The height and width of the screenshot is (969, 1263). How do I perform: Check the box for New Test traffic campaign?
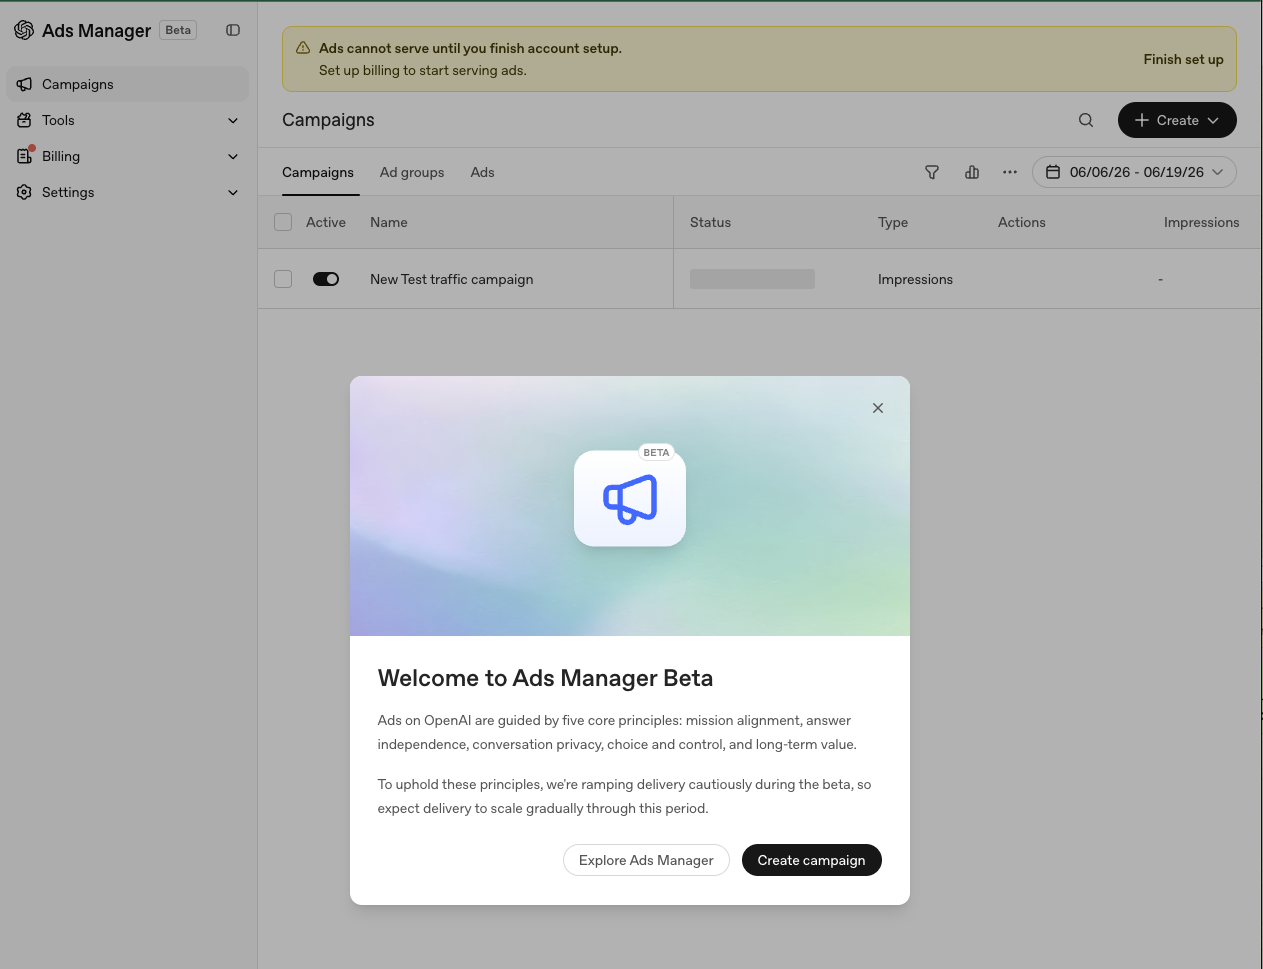[x=283, y=279]
